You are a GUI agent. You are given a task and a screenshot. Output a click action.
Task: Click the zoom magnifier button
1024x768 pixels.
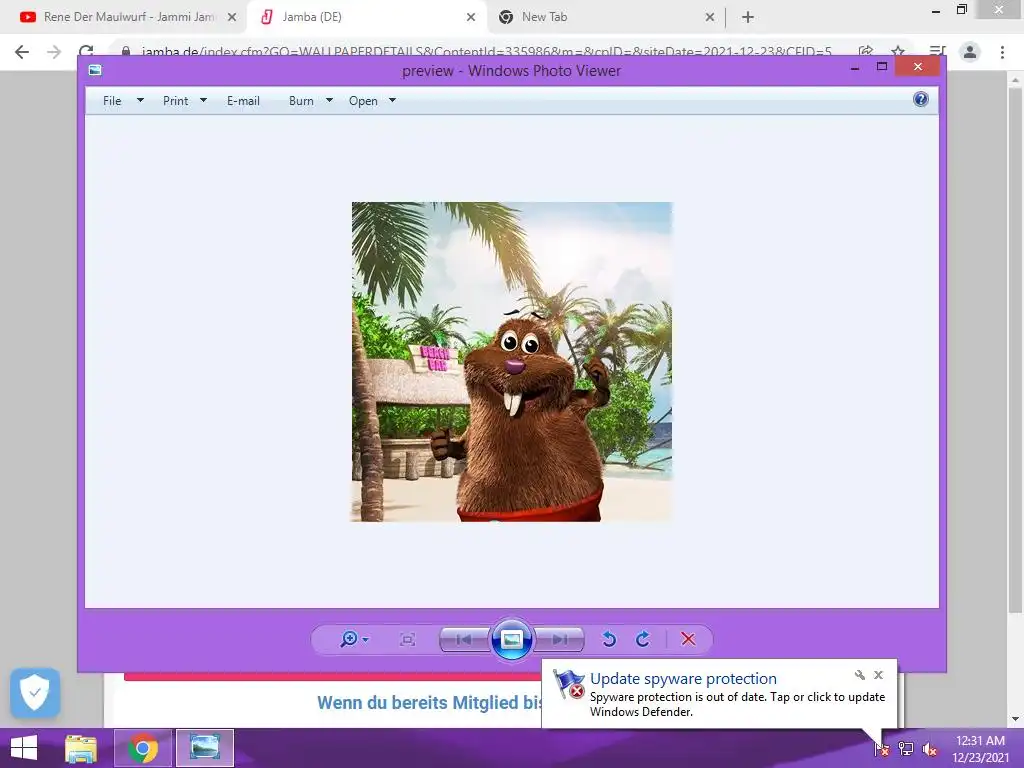pyautogui.click(x=349, y=639)
